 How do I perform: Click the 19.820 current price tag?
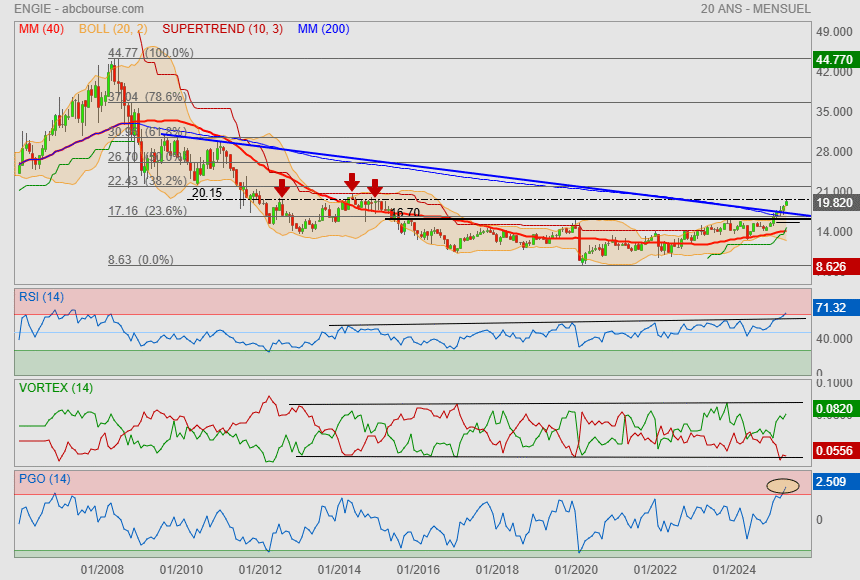834,203
